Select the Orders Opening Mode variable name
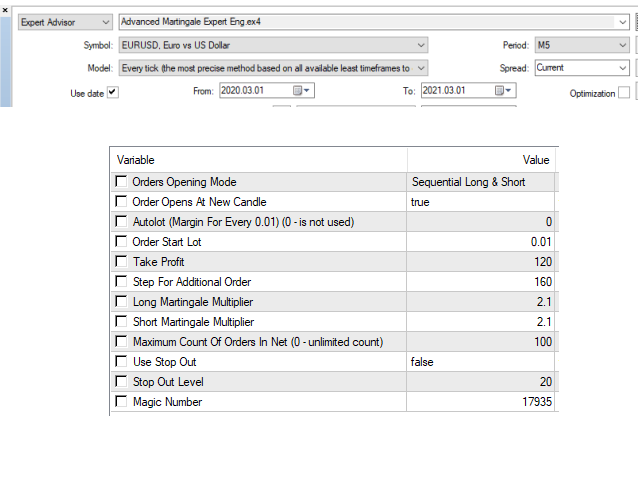The image size is (640, 480). 184,182
